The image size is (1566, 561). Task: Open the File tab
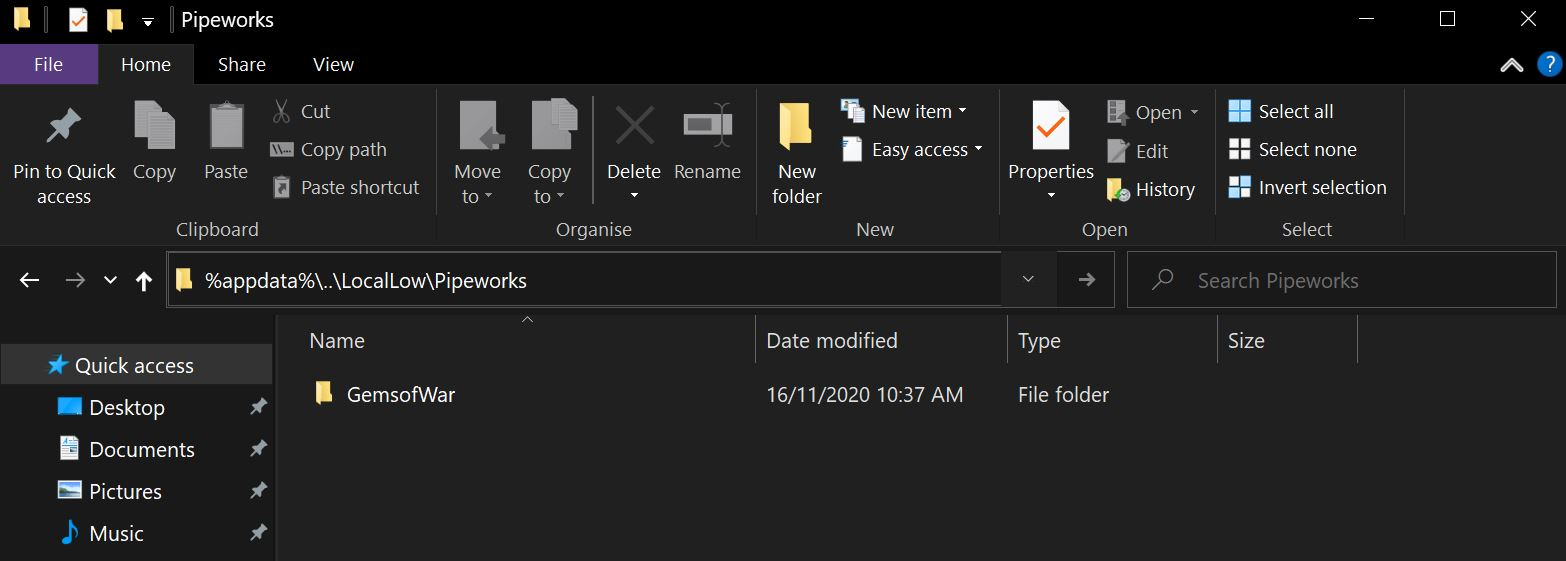pos(49,64)
